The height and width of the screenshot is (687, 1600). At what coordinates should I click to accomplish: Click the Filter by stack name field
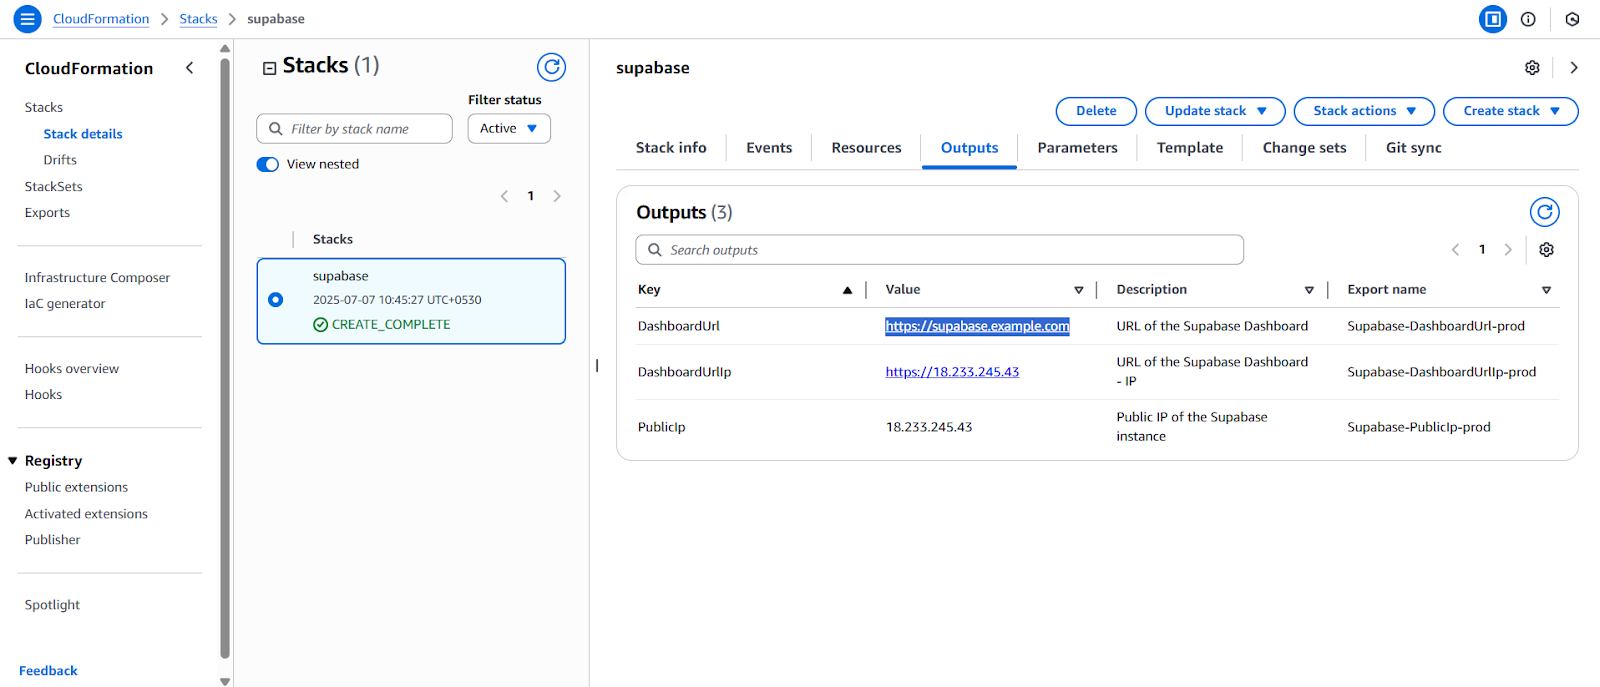tap(355, 129)
